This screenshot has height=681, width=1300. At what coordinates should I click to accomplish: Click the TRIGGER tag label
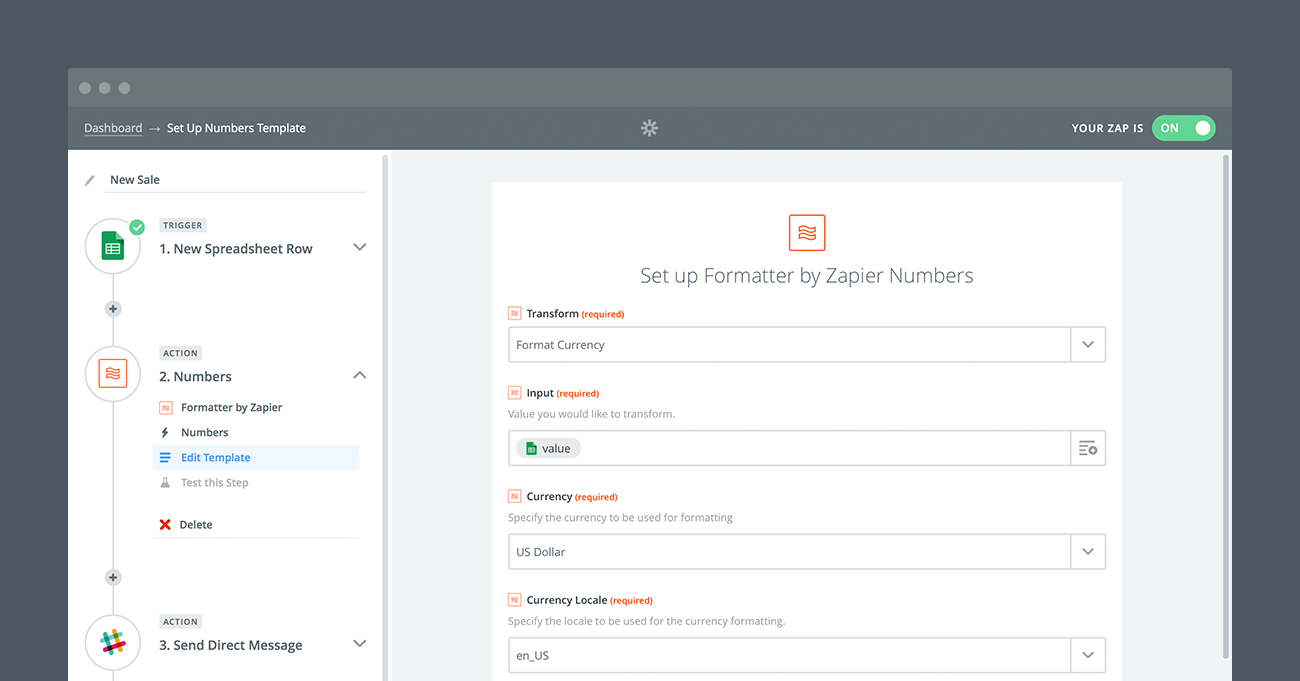183,225
